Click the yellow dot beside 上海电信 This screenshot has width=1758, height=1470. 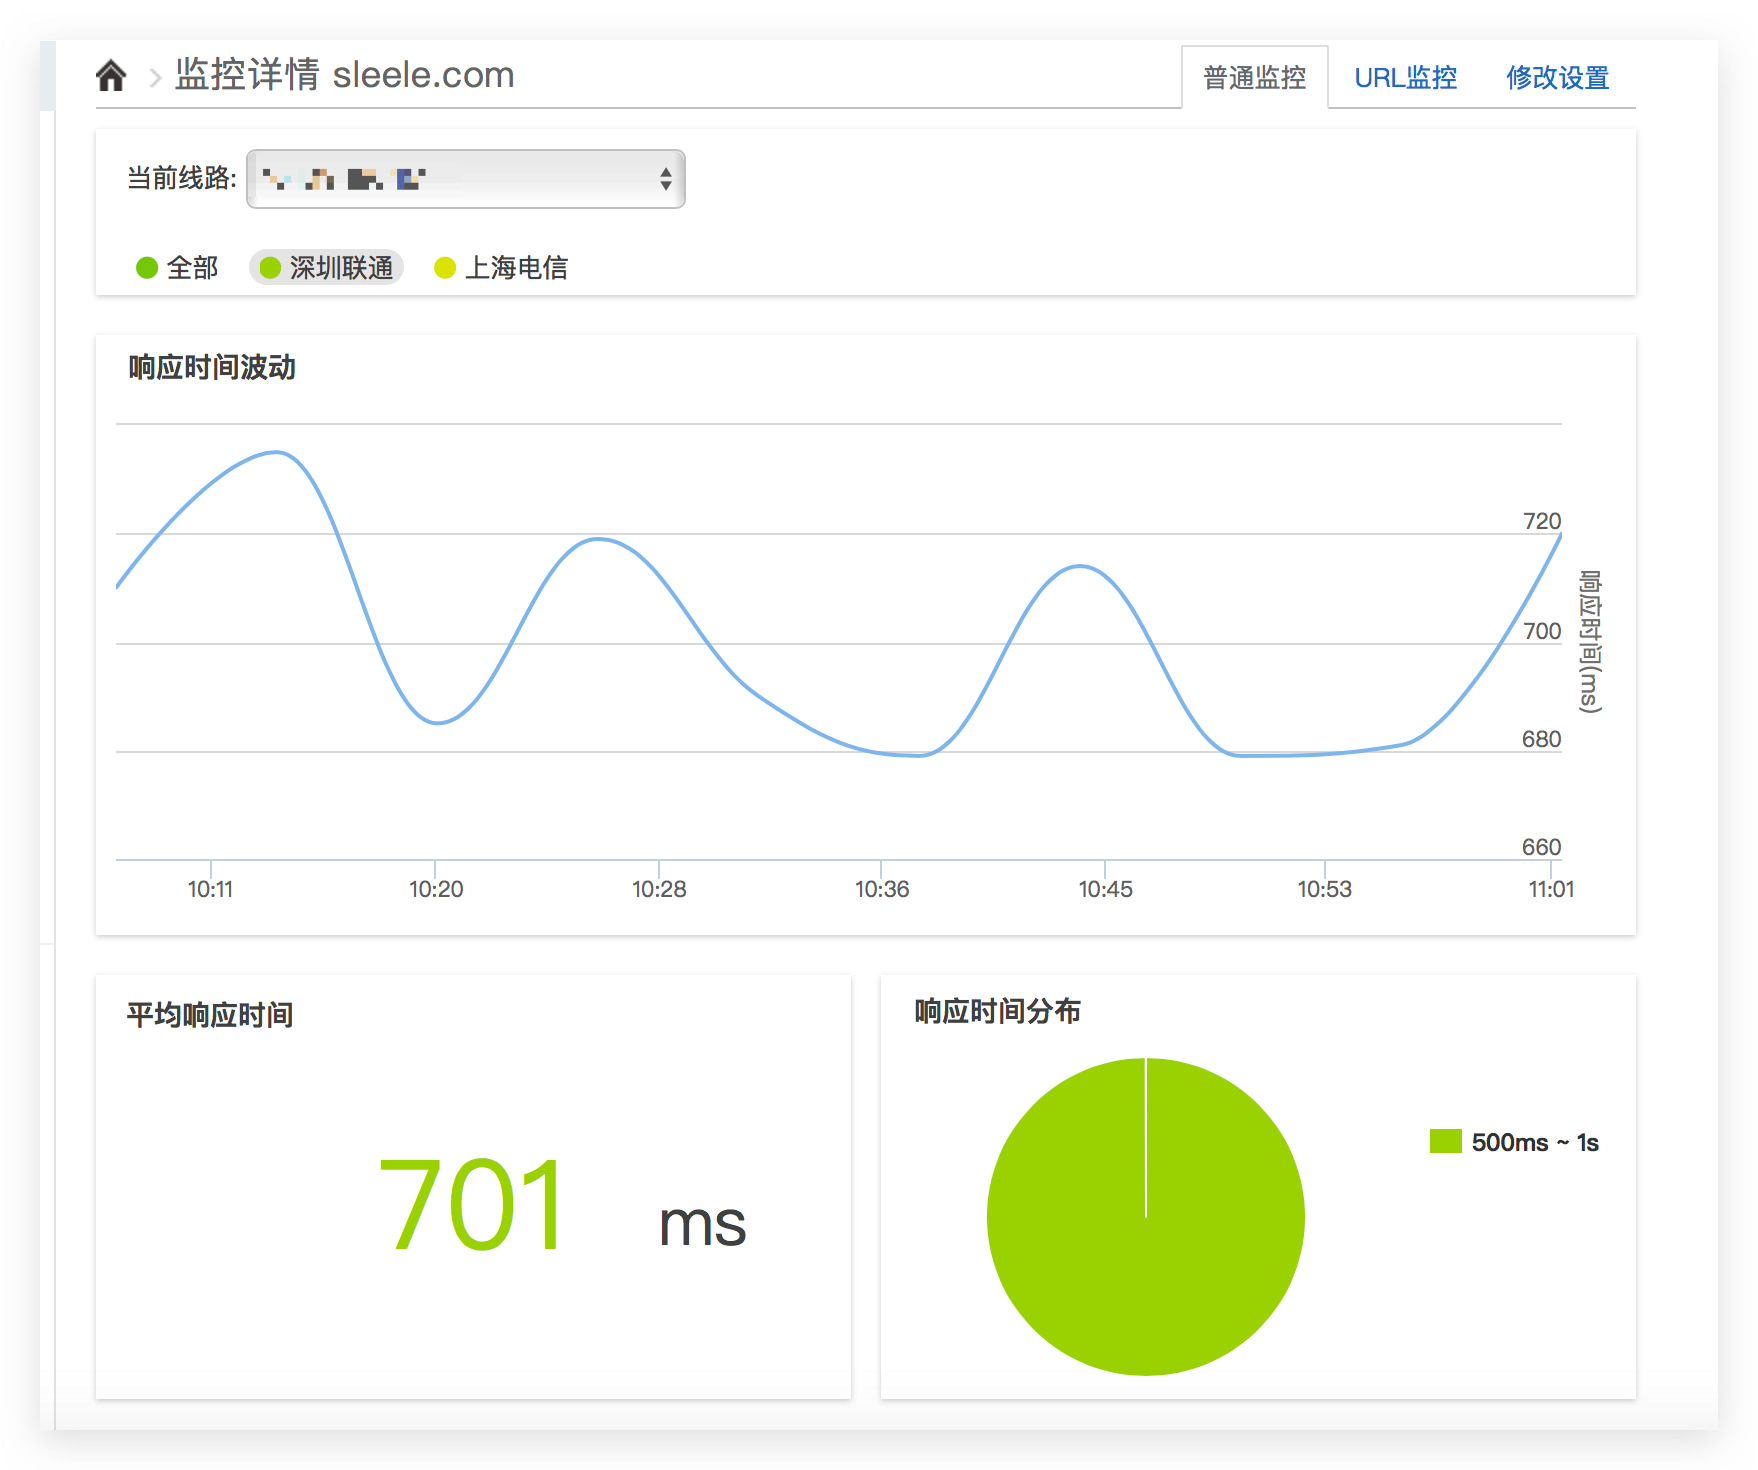pyautogui.click(x=445, y=268)
